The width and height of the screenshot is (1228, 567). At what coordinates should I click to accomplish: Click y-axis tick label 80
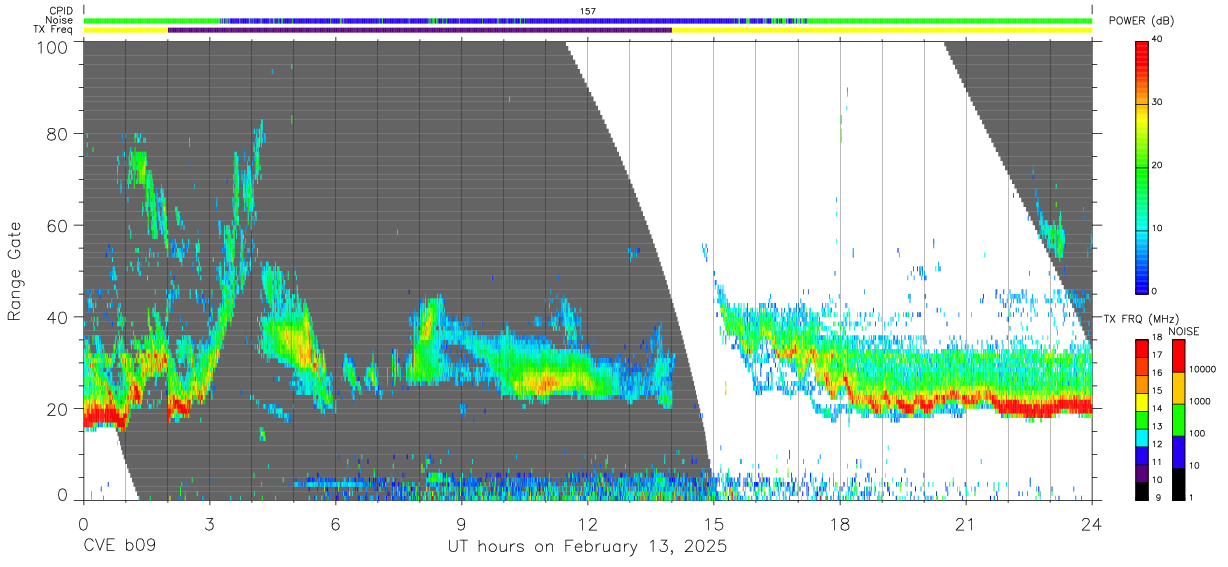click(x=58, y=134)
